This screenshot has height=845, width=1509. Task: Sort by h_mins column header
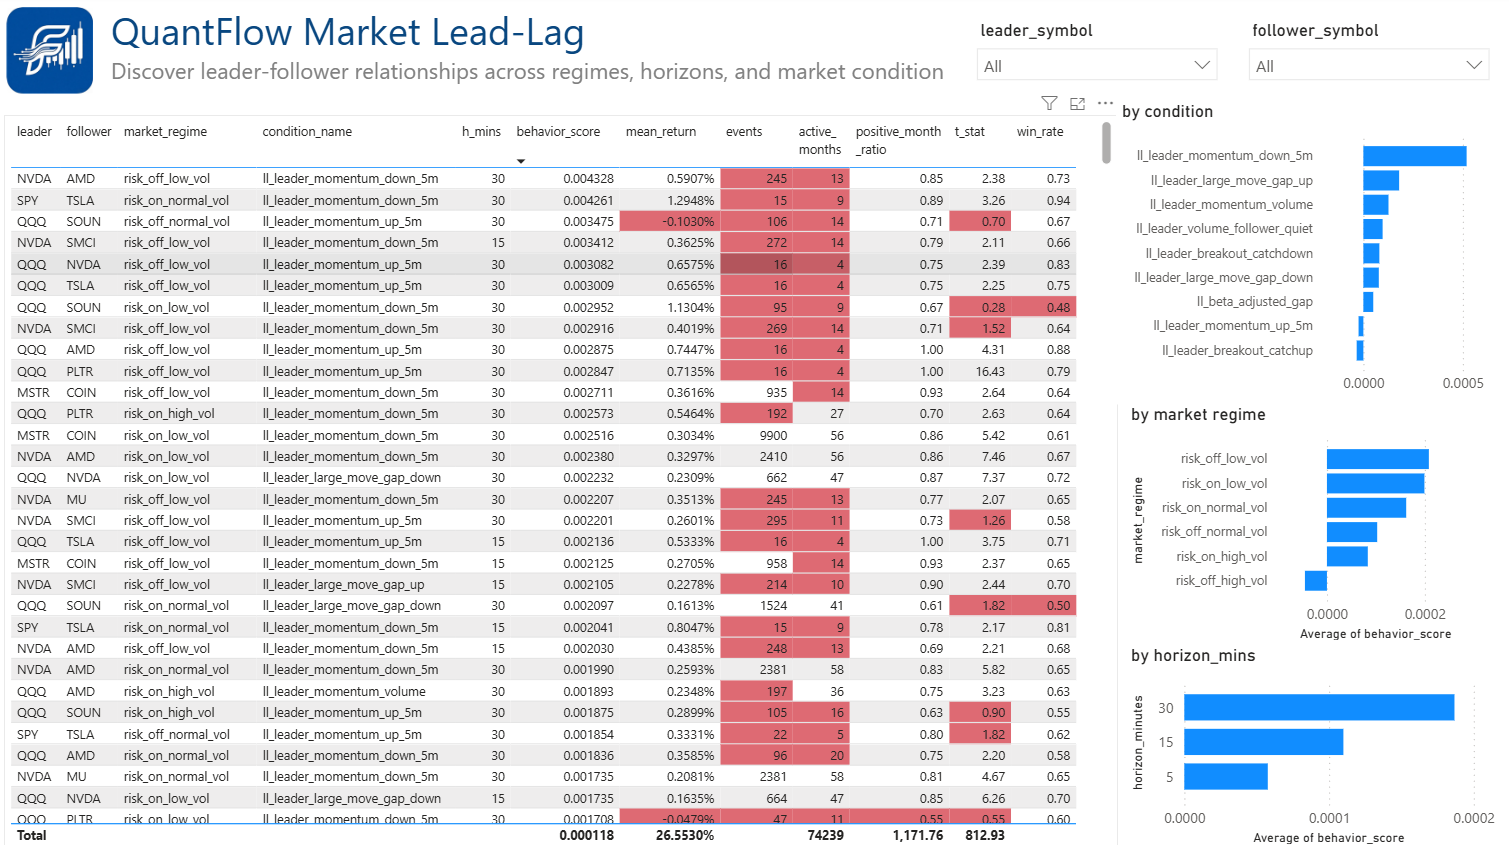(x=481, y=132)
